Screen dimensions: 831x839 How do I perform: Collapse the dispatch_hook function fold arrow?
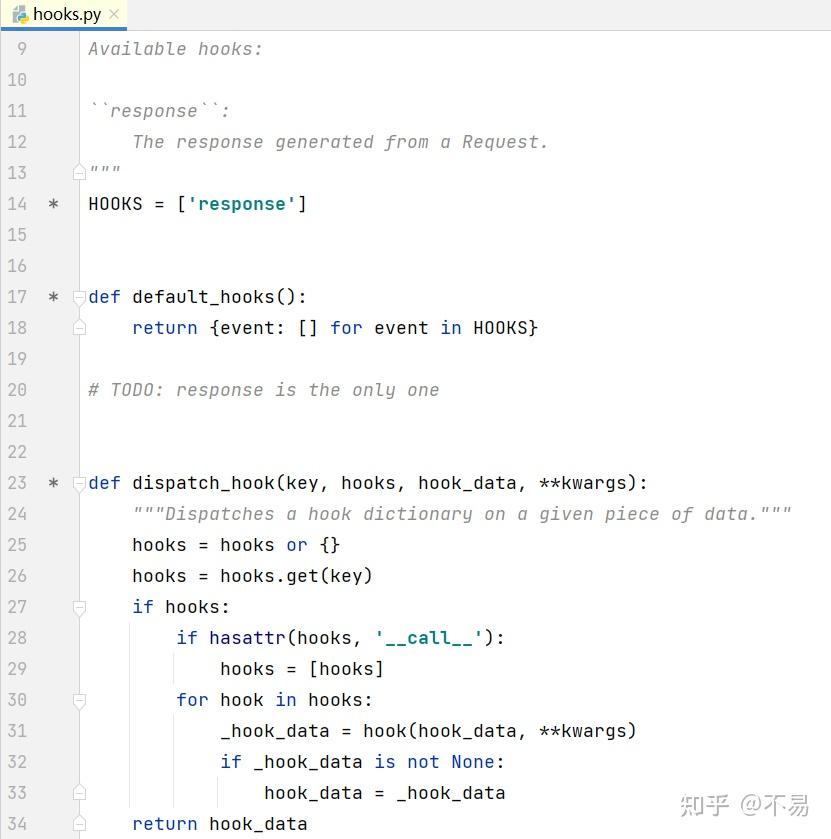coord(78,484)
